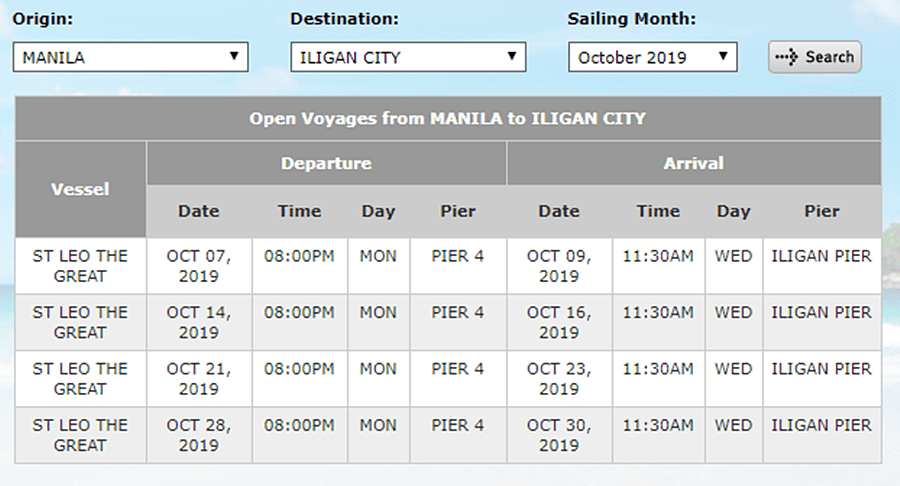The width and height of the screenshot is (900, 486).
Task: Click the Sailing Month dropdown arrow
Action: 722,57
